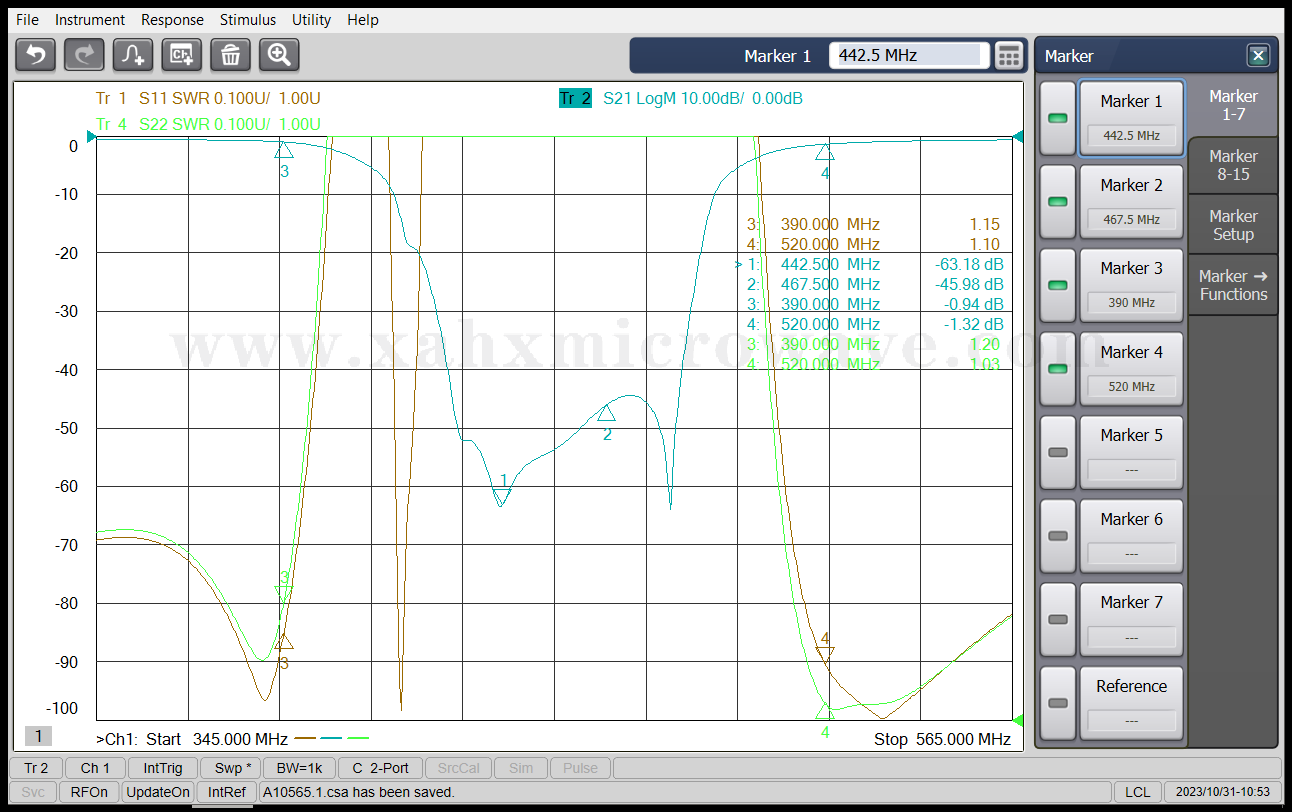The height and width of the screenshot is (812, 1292).
Task: Click the trash delete icon
Action: coord(230,54)
